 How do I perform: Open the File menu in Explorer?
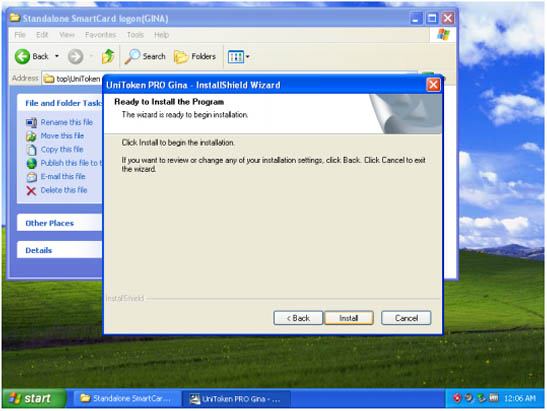(20, 35)
